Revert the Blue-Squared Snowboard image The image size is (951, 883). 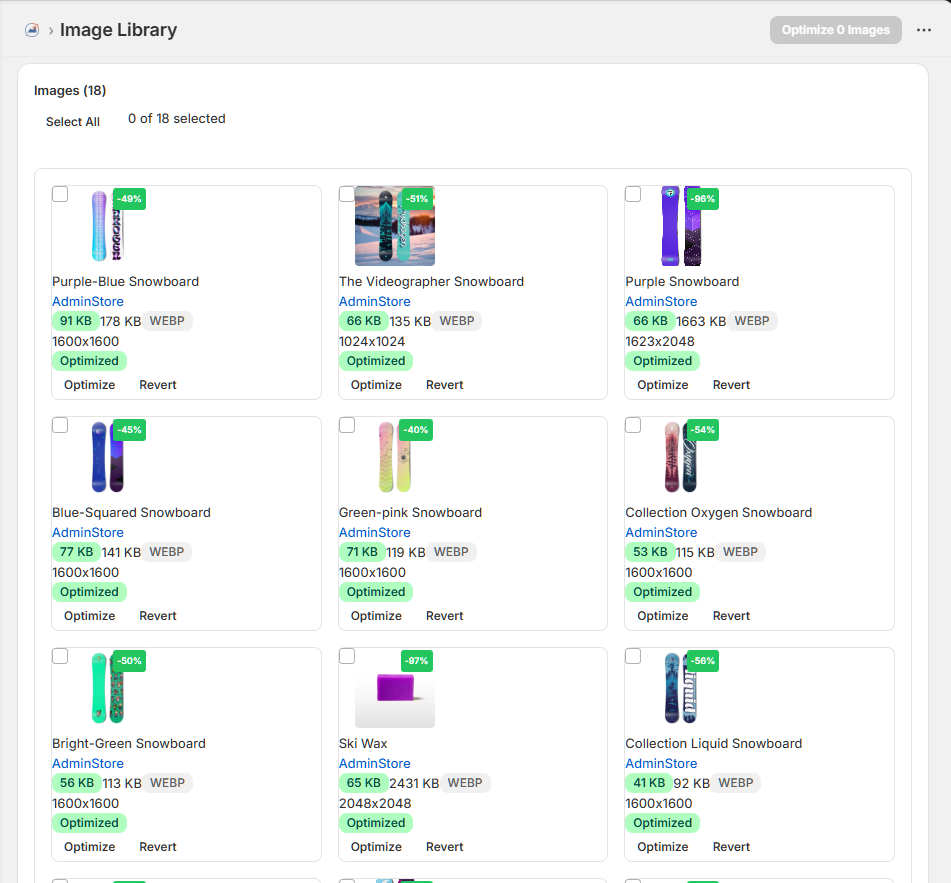point(158,616)
